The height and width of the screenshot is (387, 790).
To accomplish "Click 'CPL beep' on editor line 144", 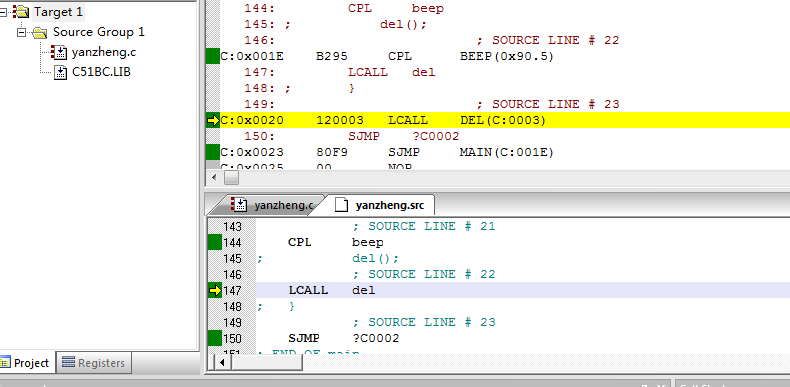I will coord(336,242).
